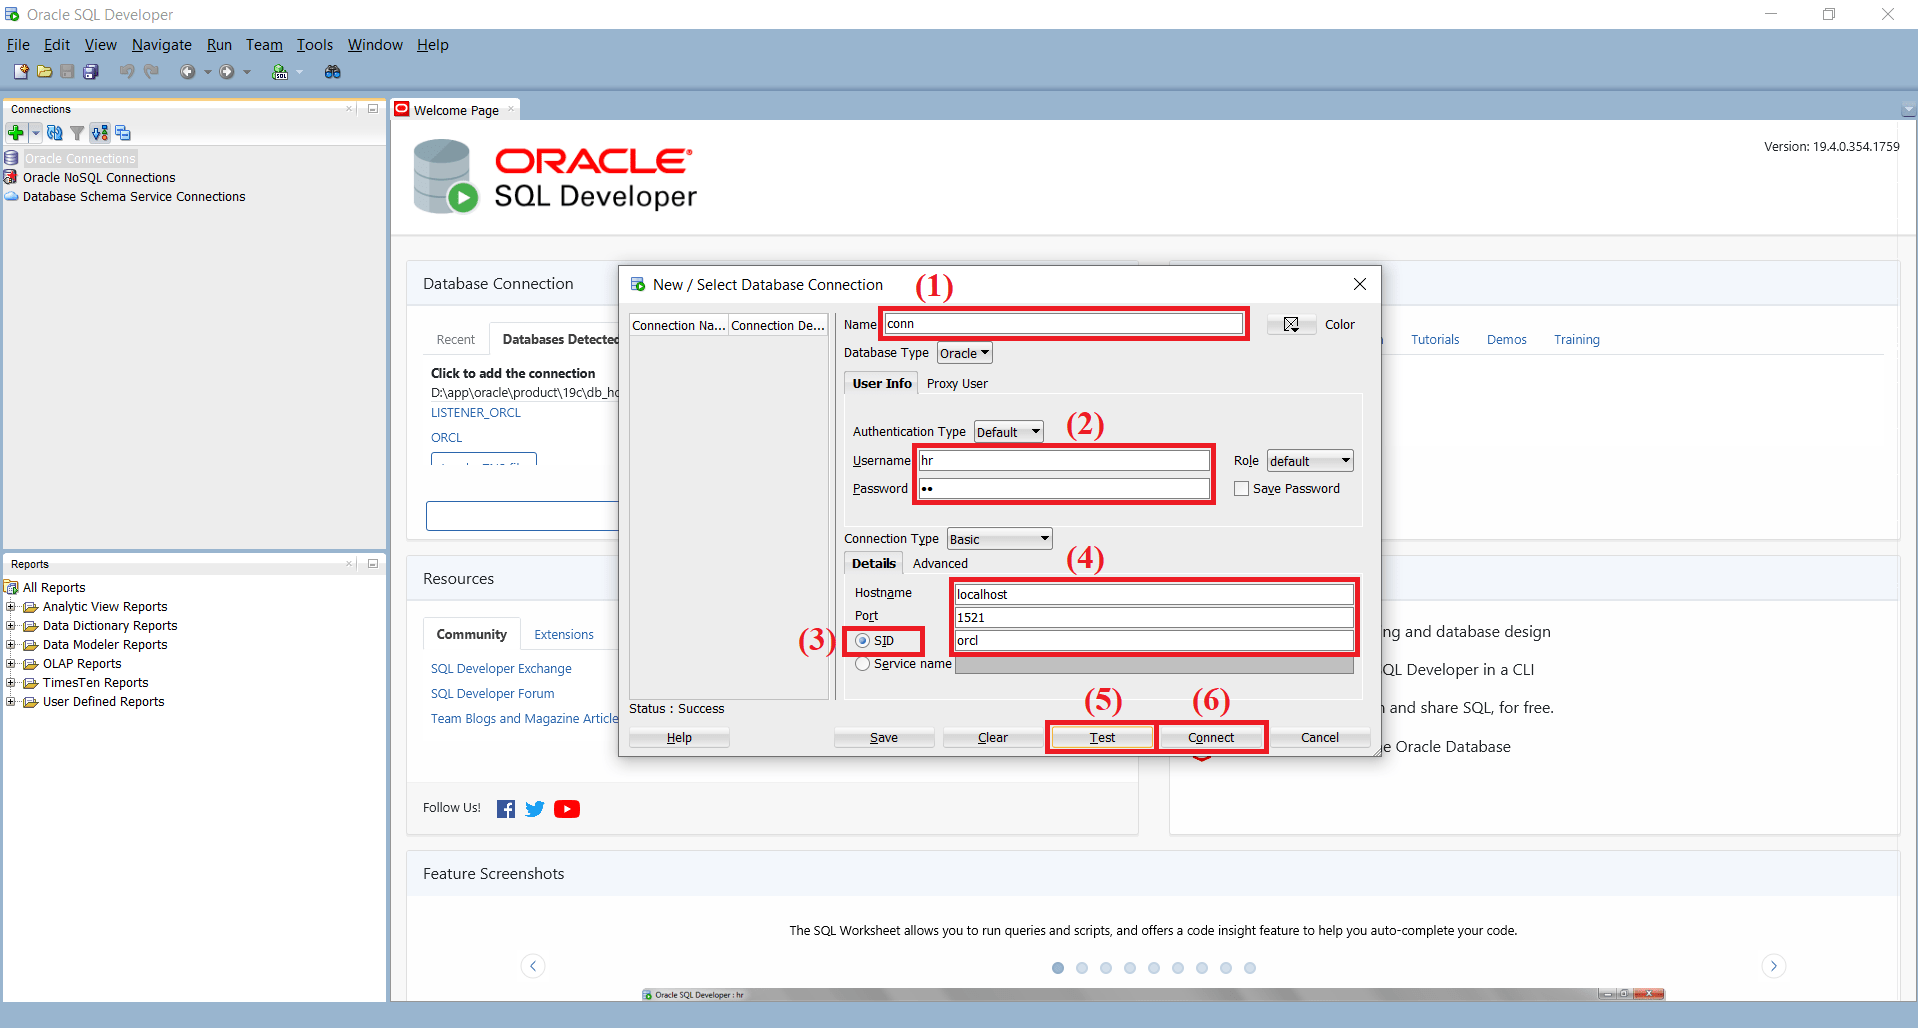Click the New file toolbar icon
Screen dimensions: 1918x1028
click(x=21, y=72)
